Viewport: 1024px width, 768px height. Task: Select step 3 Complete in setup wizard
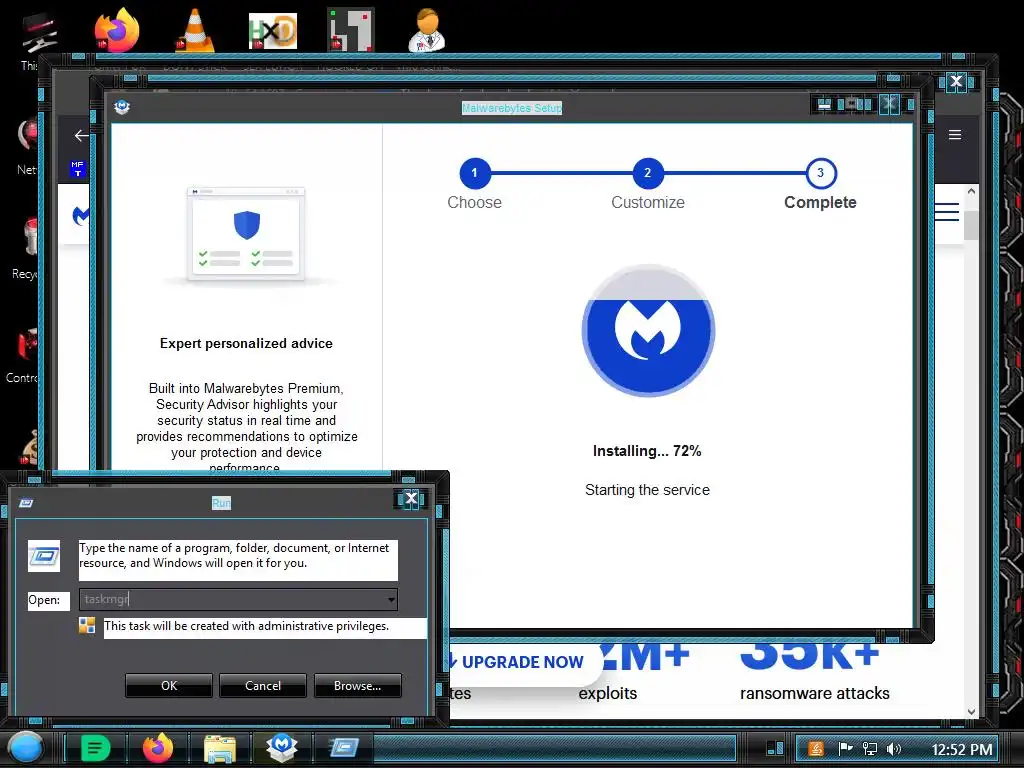tap(821, 173)
